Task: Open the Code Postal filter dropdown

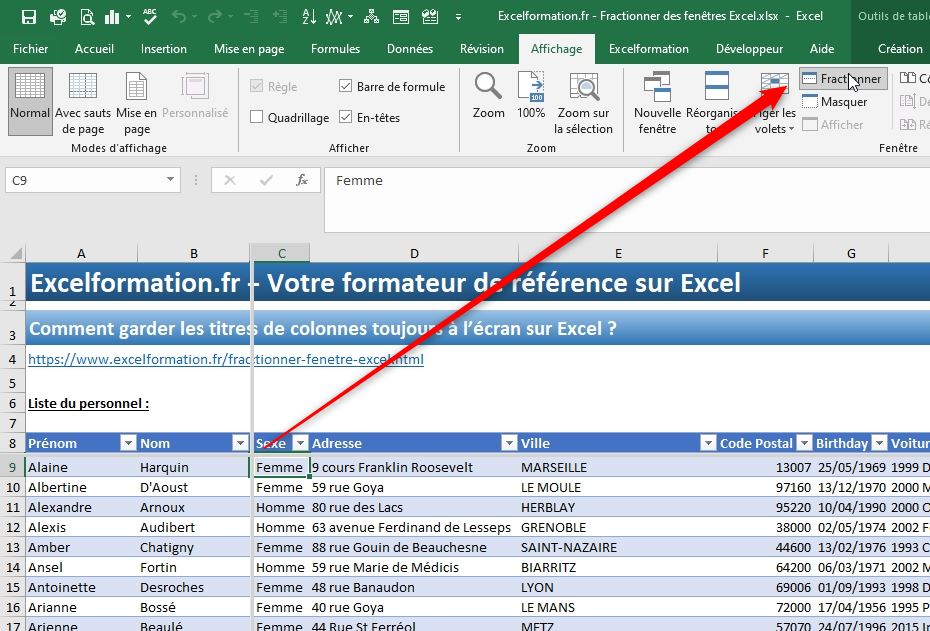Action: tap(804, 443)
